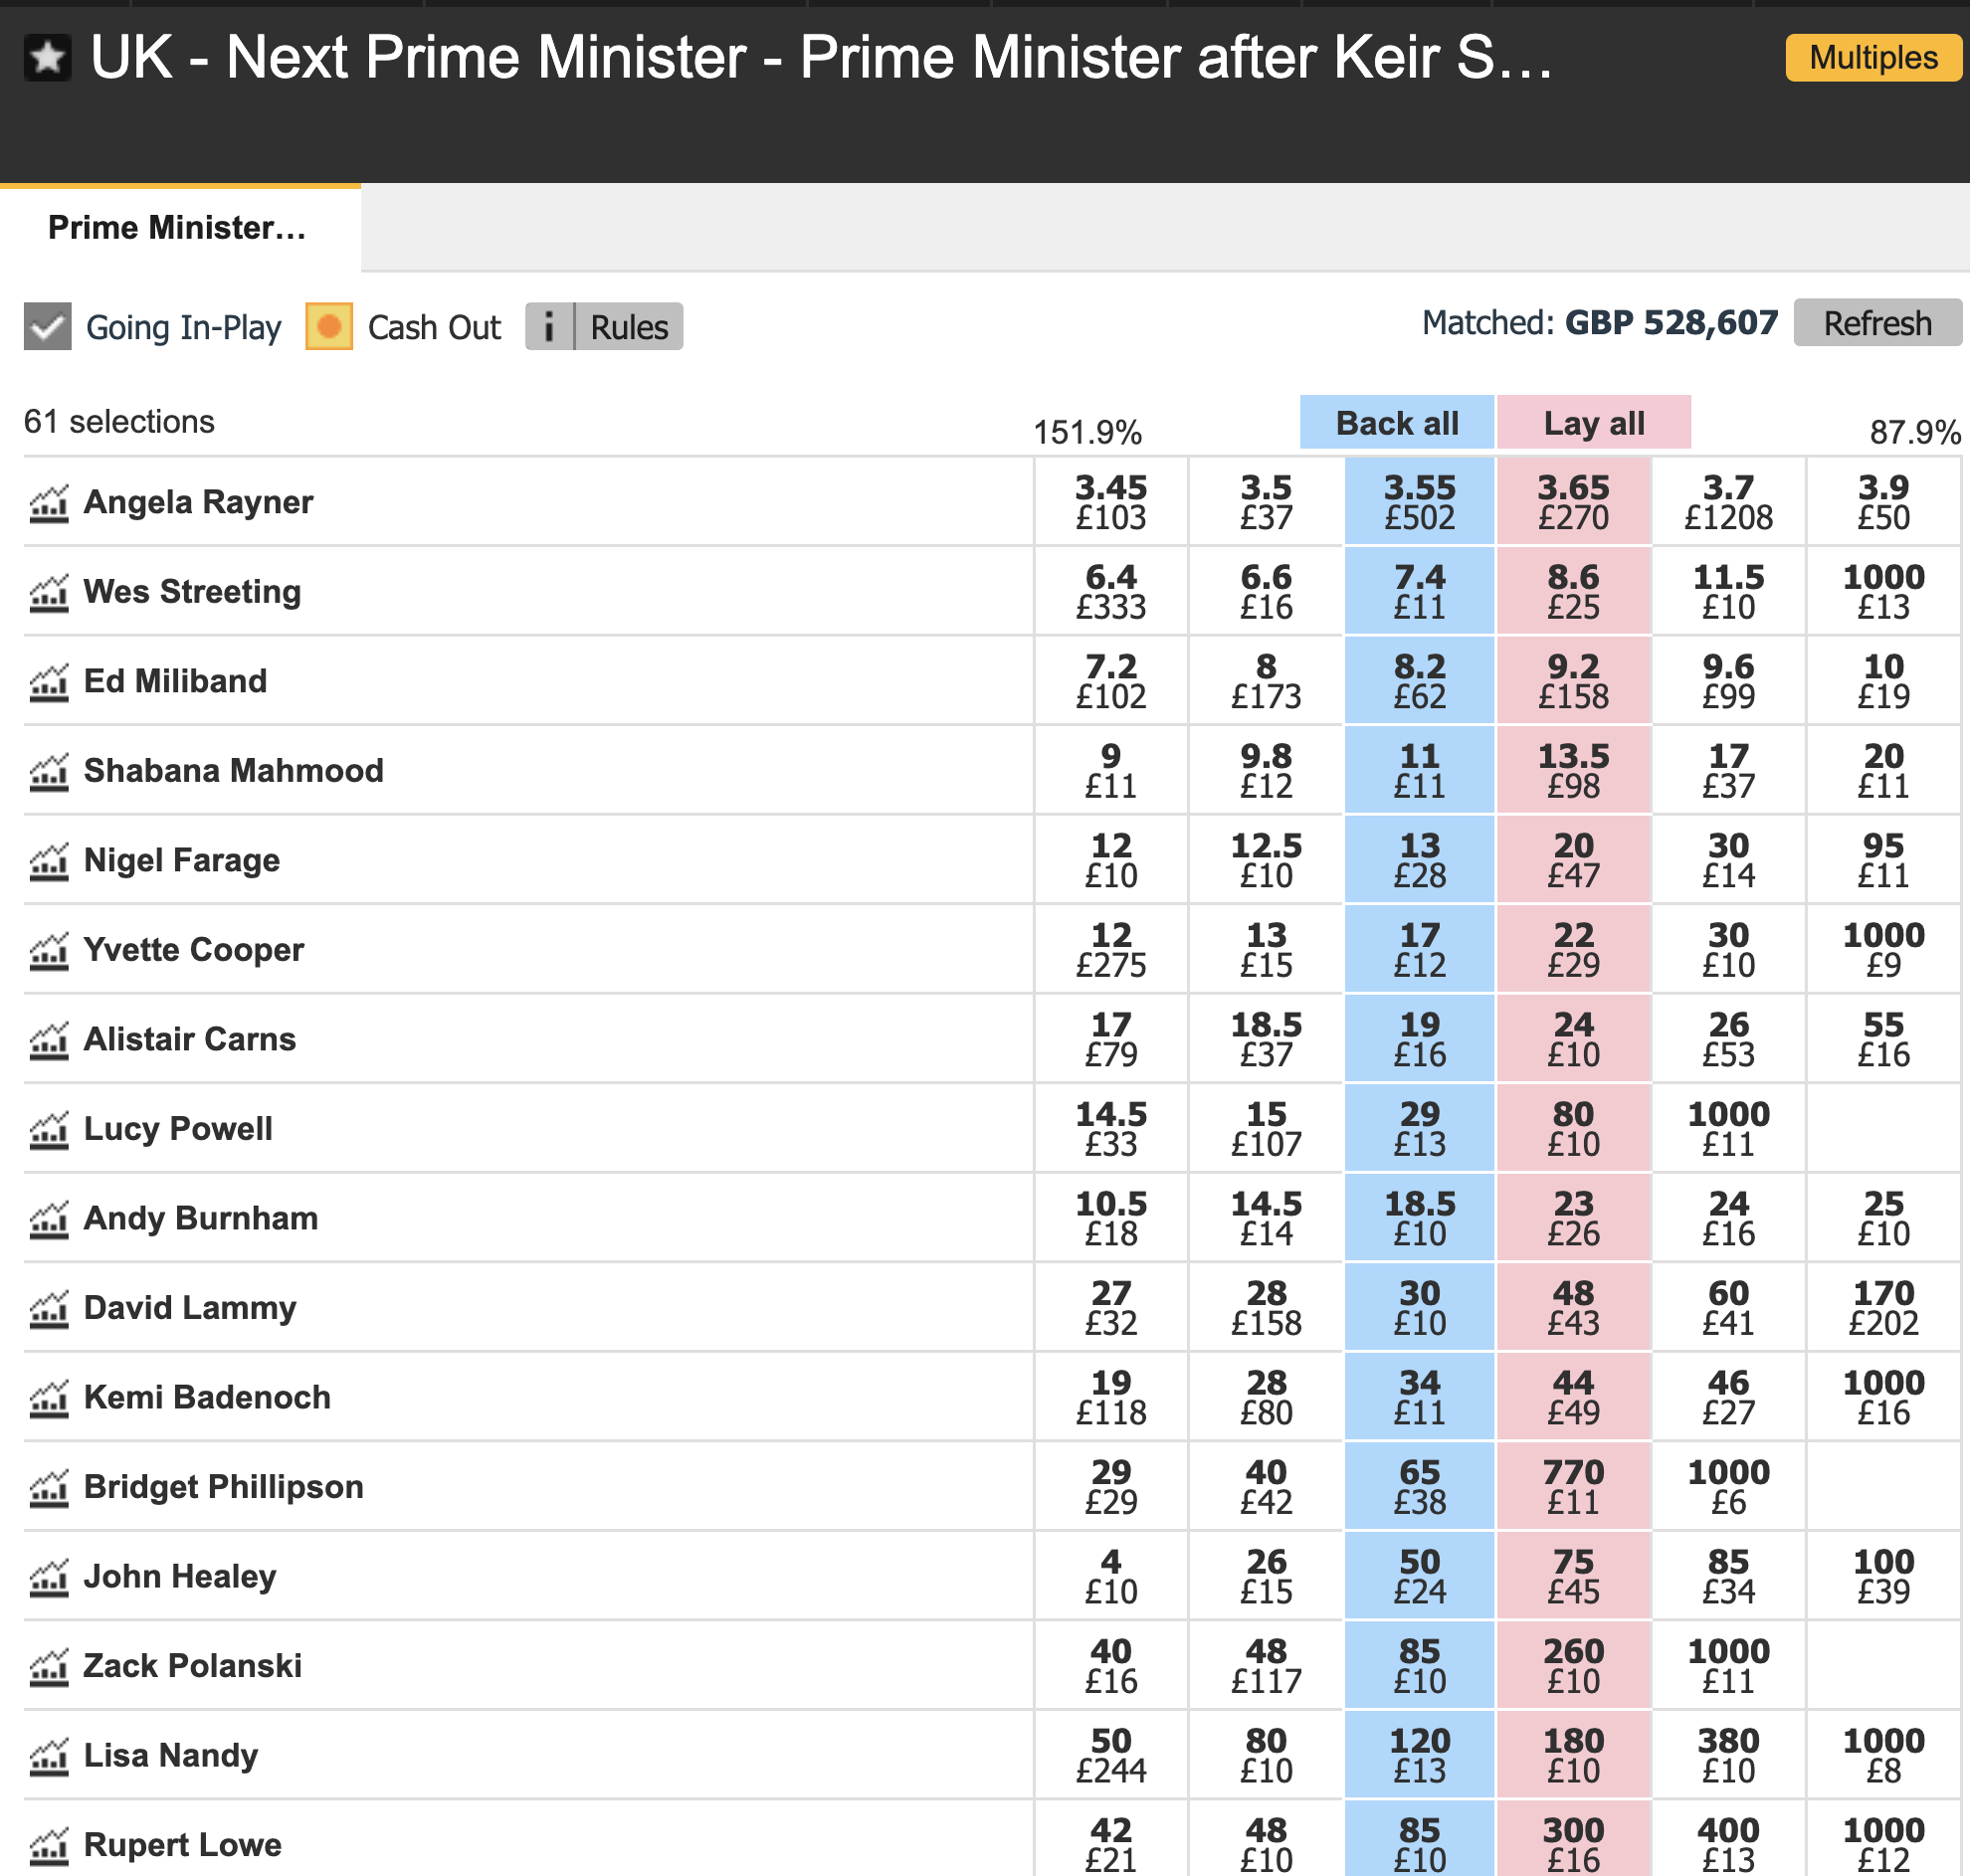Toggle the Going In-Play checkbox
The width and height of the screenshot is (1970, 1876).
48,327
